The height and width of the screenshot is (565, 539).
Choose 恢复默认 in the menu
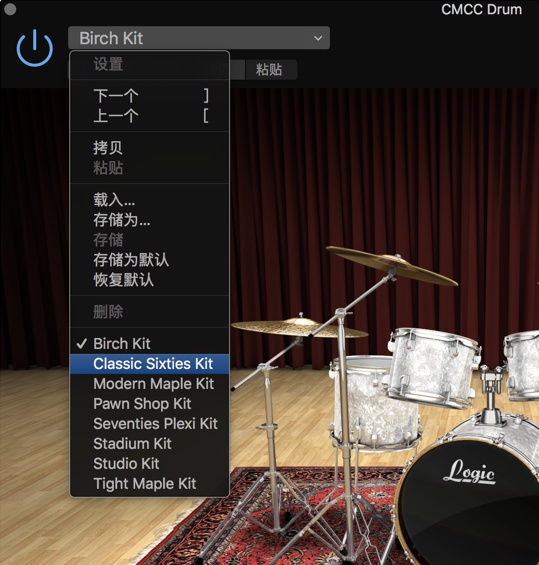pyautogui.click(x=150, y=280)
